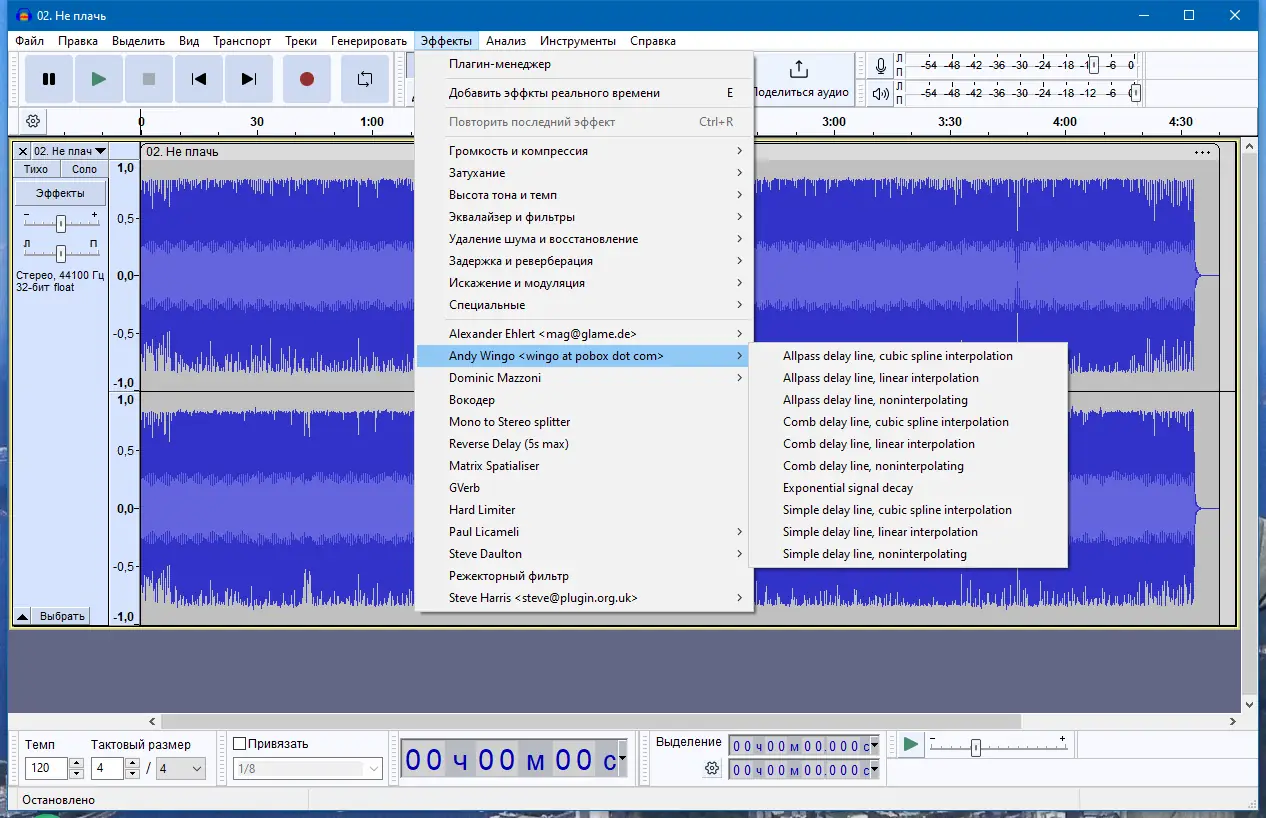This screenshot has height=818, width=1266.
Task: Choose Allpass delay line, cubic spline interpolation
Action: [x=908, y=356]
